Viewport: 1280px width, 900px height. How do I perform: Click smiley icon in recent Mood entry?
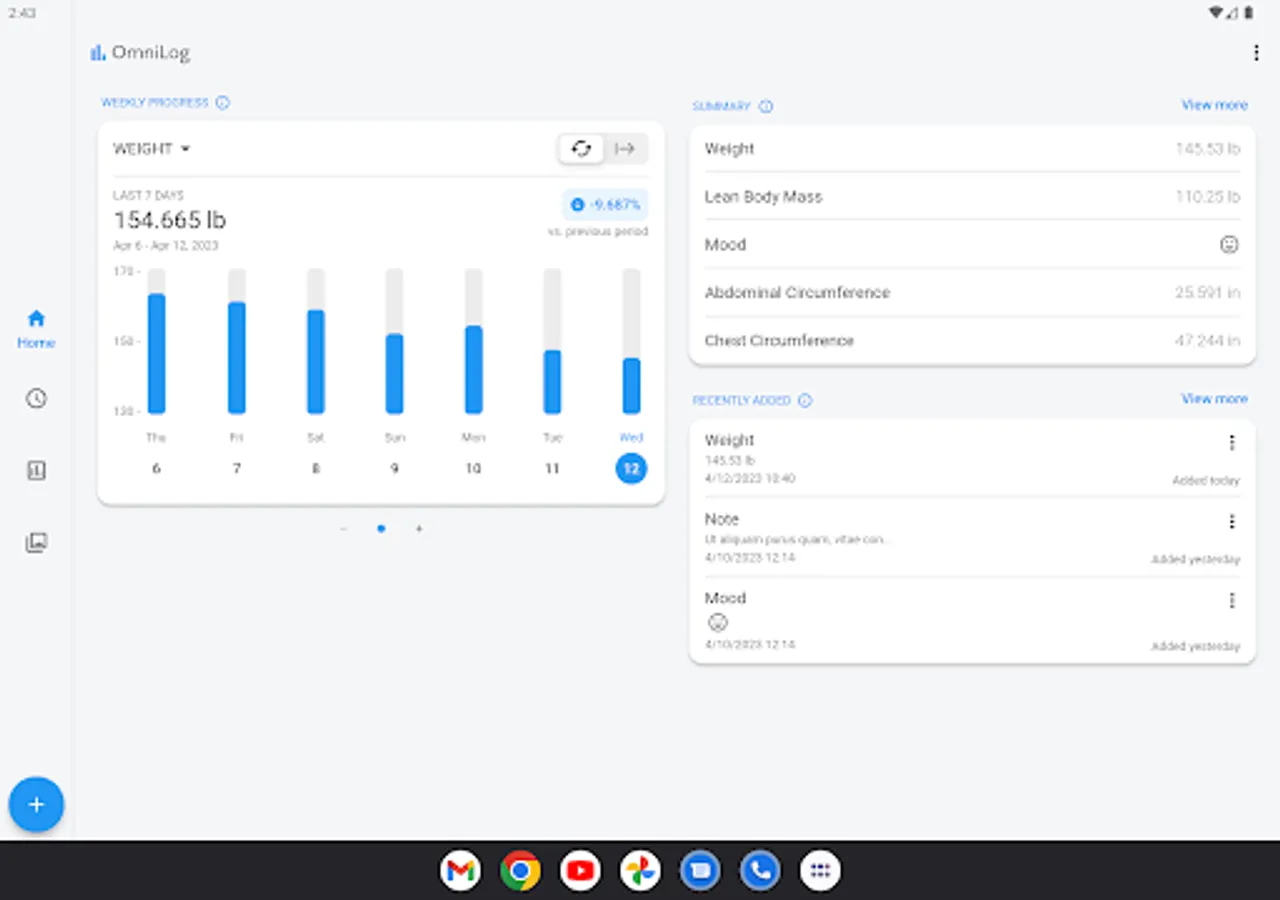pos(717,622)
